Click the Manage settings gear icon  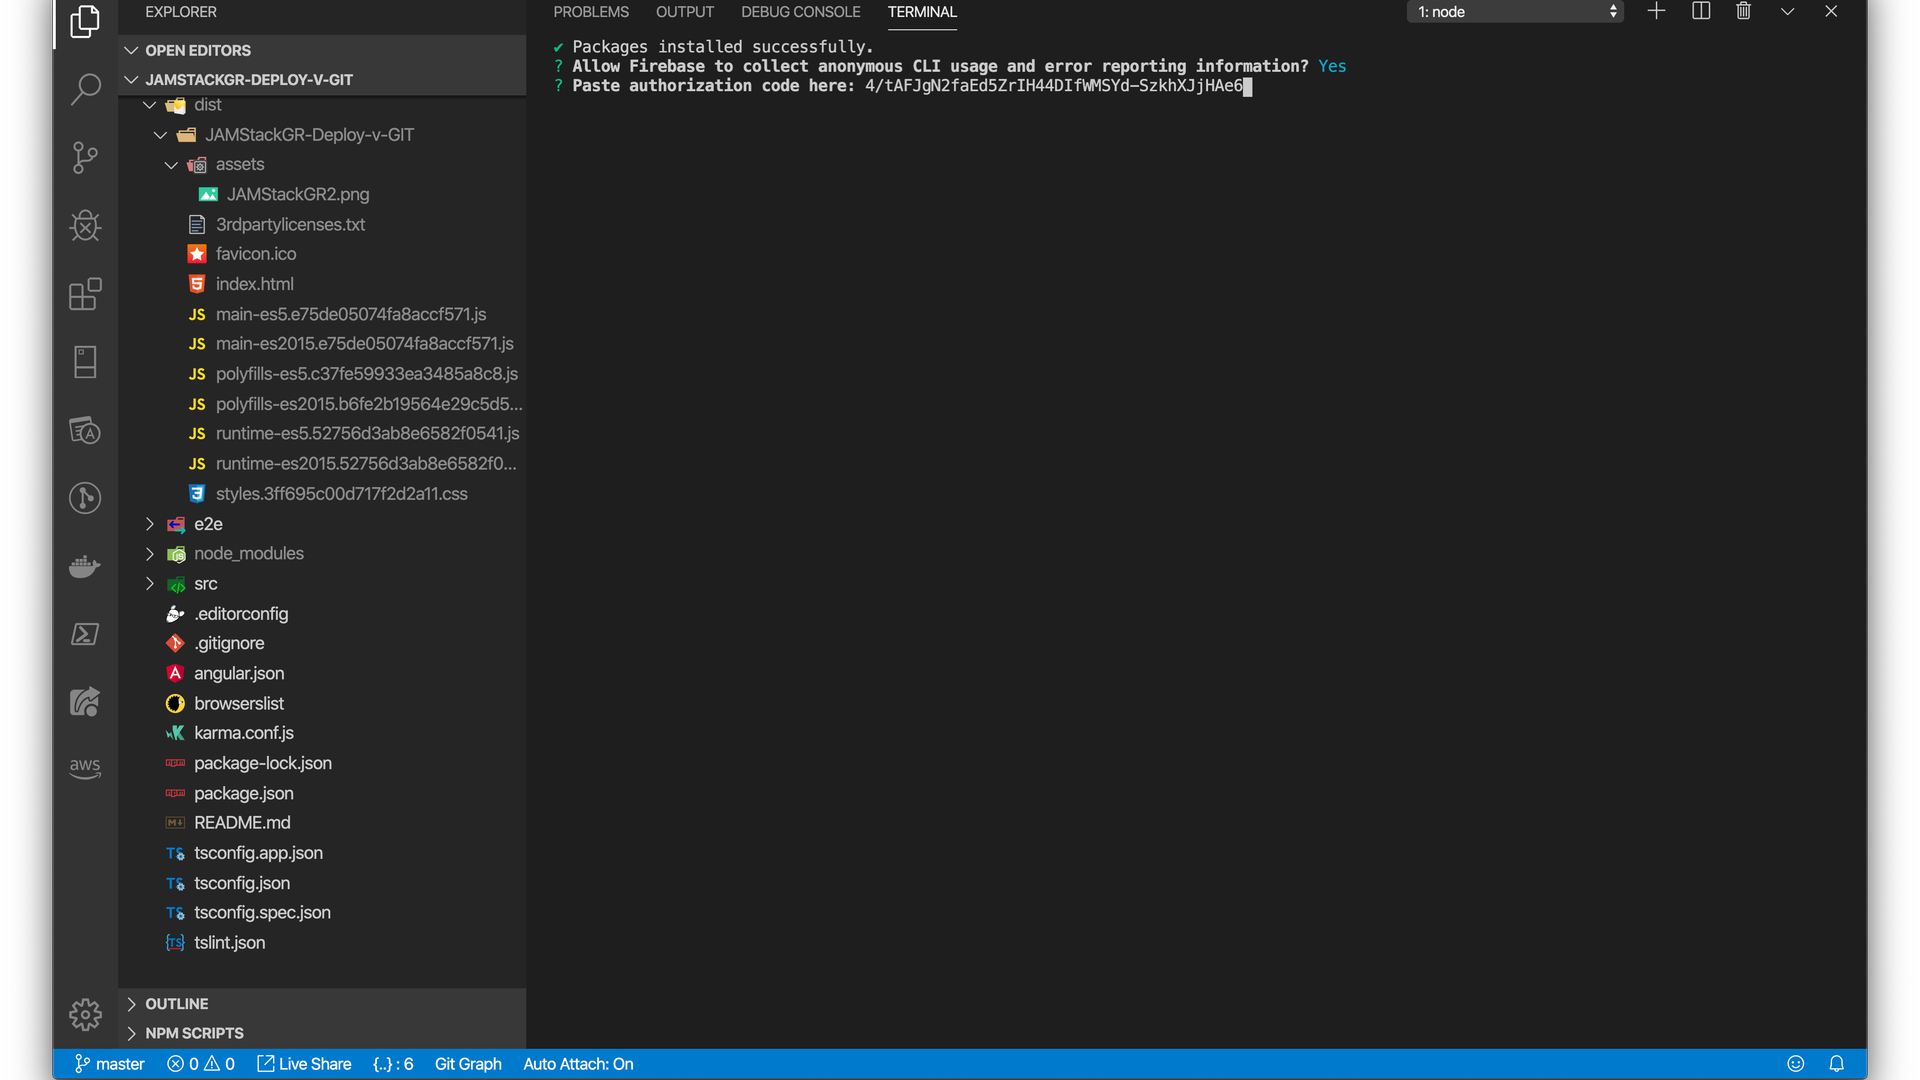pyautogui.click(x=85, y=1014)
